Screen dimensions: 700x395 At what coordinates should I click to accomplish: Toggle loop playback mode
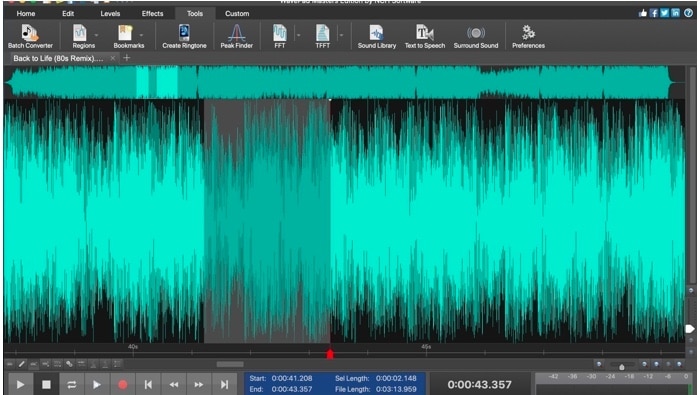(x=71, y=384)
